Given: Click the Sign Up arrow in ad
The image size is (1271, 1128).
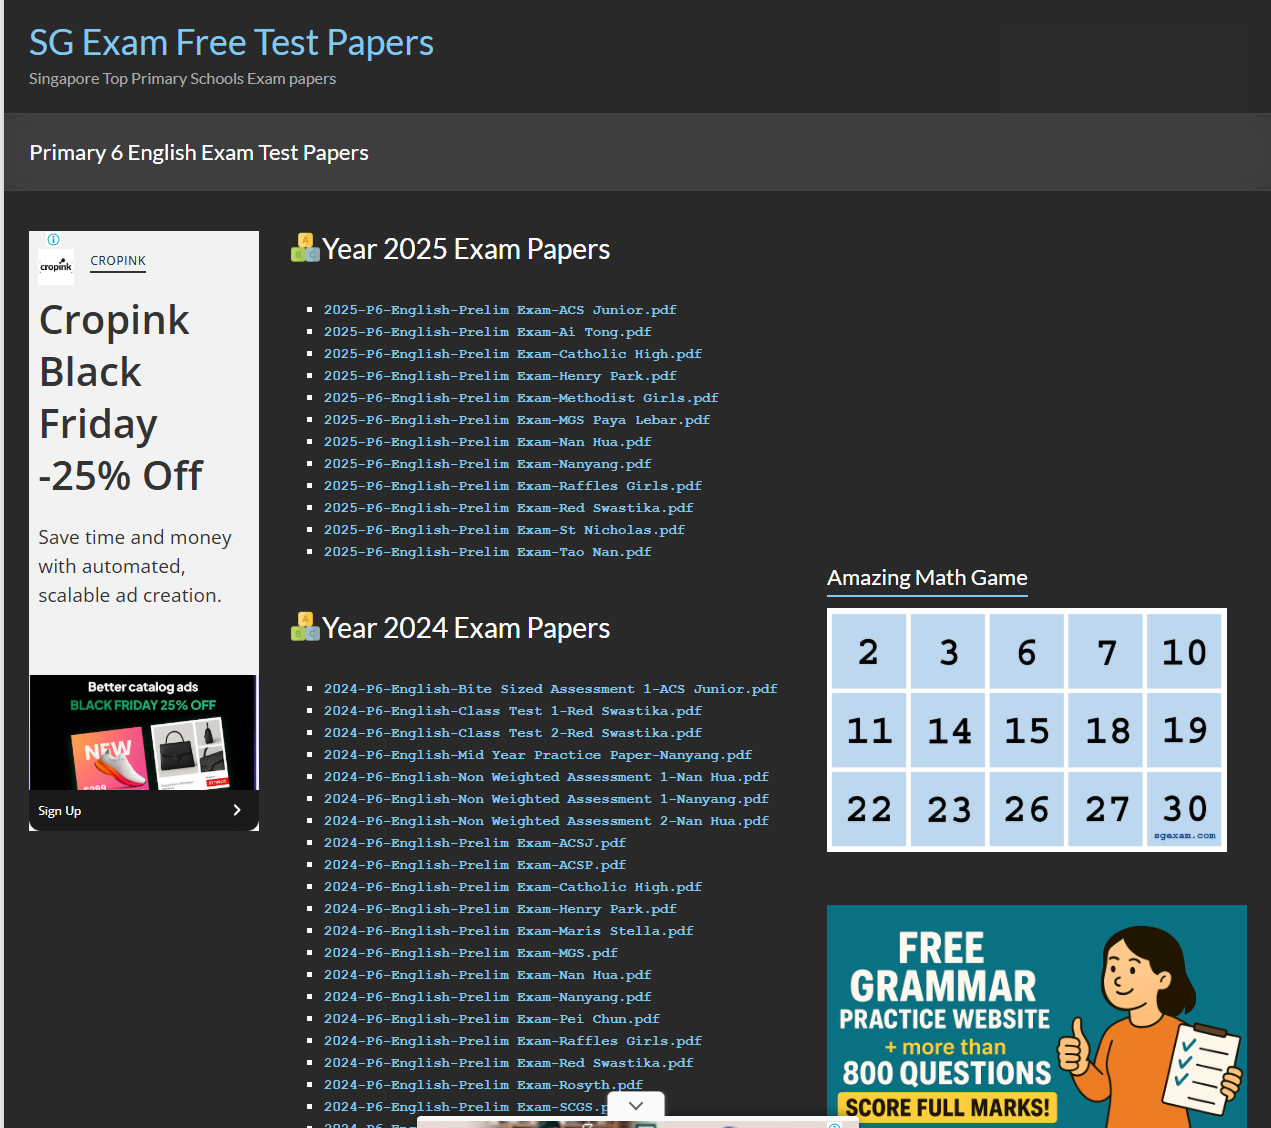Looking at the screenshot, I should pyautogui.click(x=236, y=810).
